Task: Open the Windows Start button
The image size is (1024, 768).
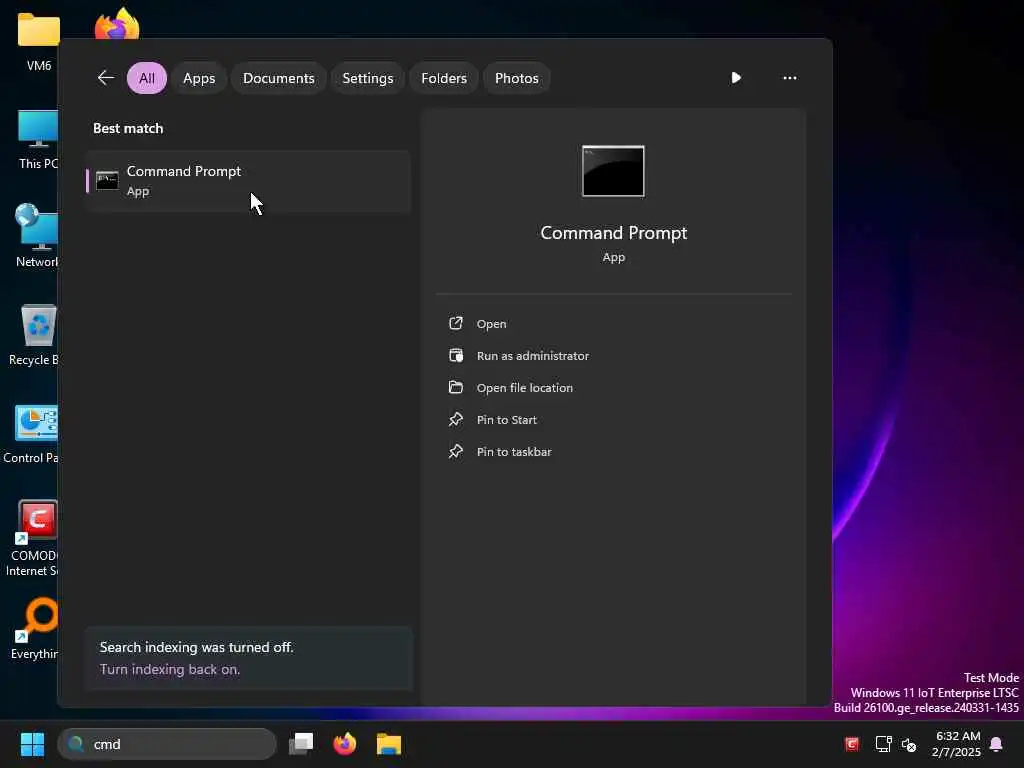Action: click(33, 744)
